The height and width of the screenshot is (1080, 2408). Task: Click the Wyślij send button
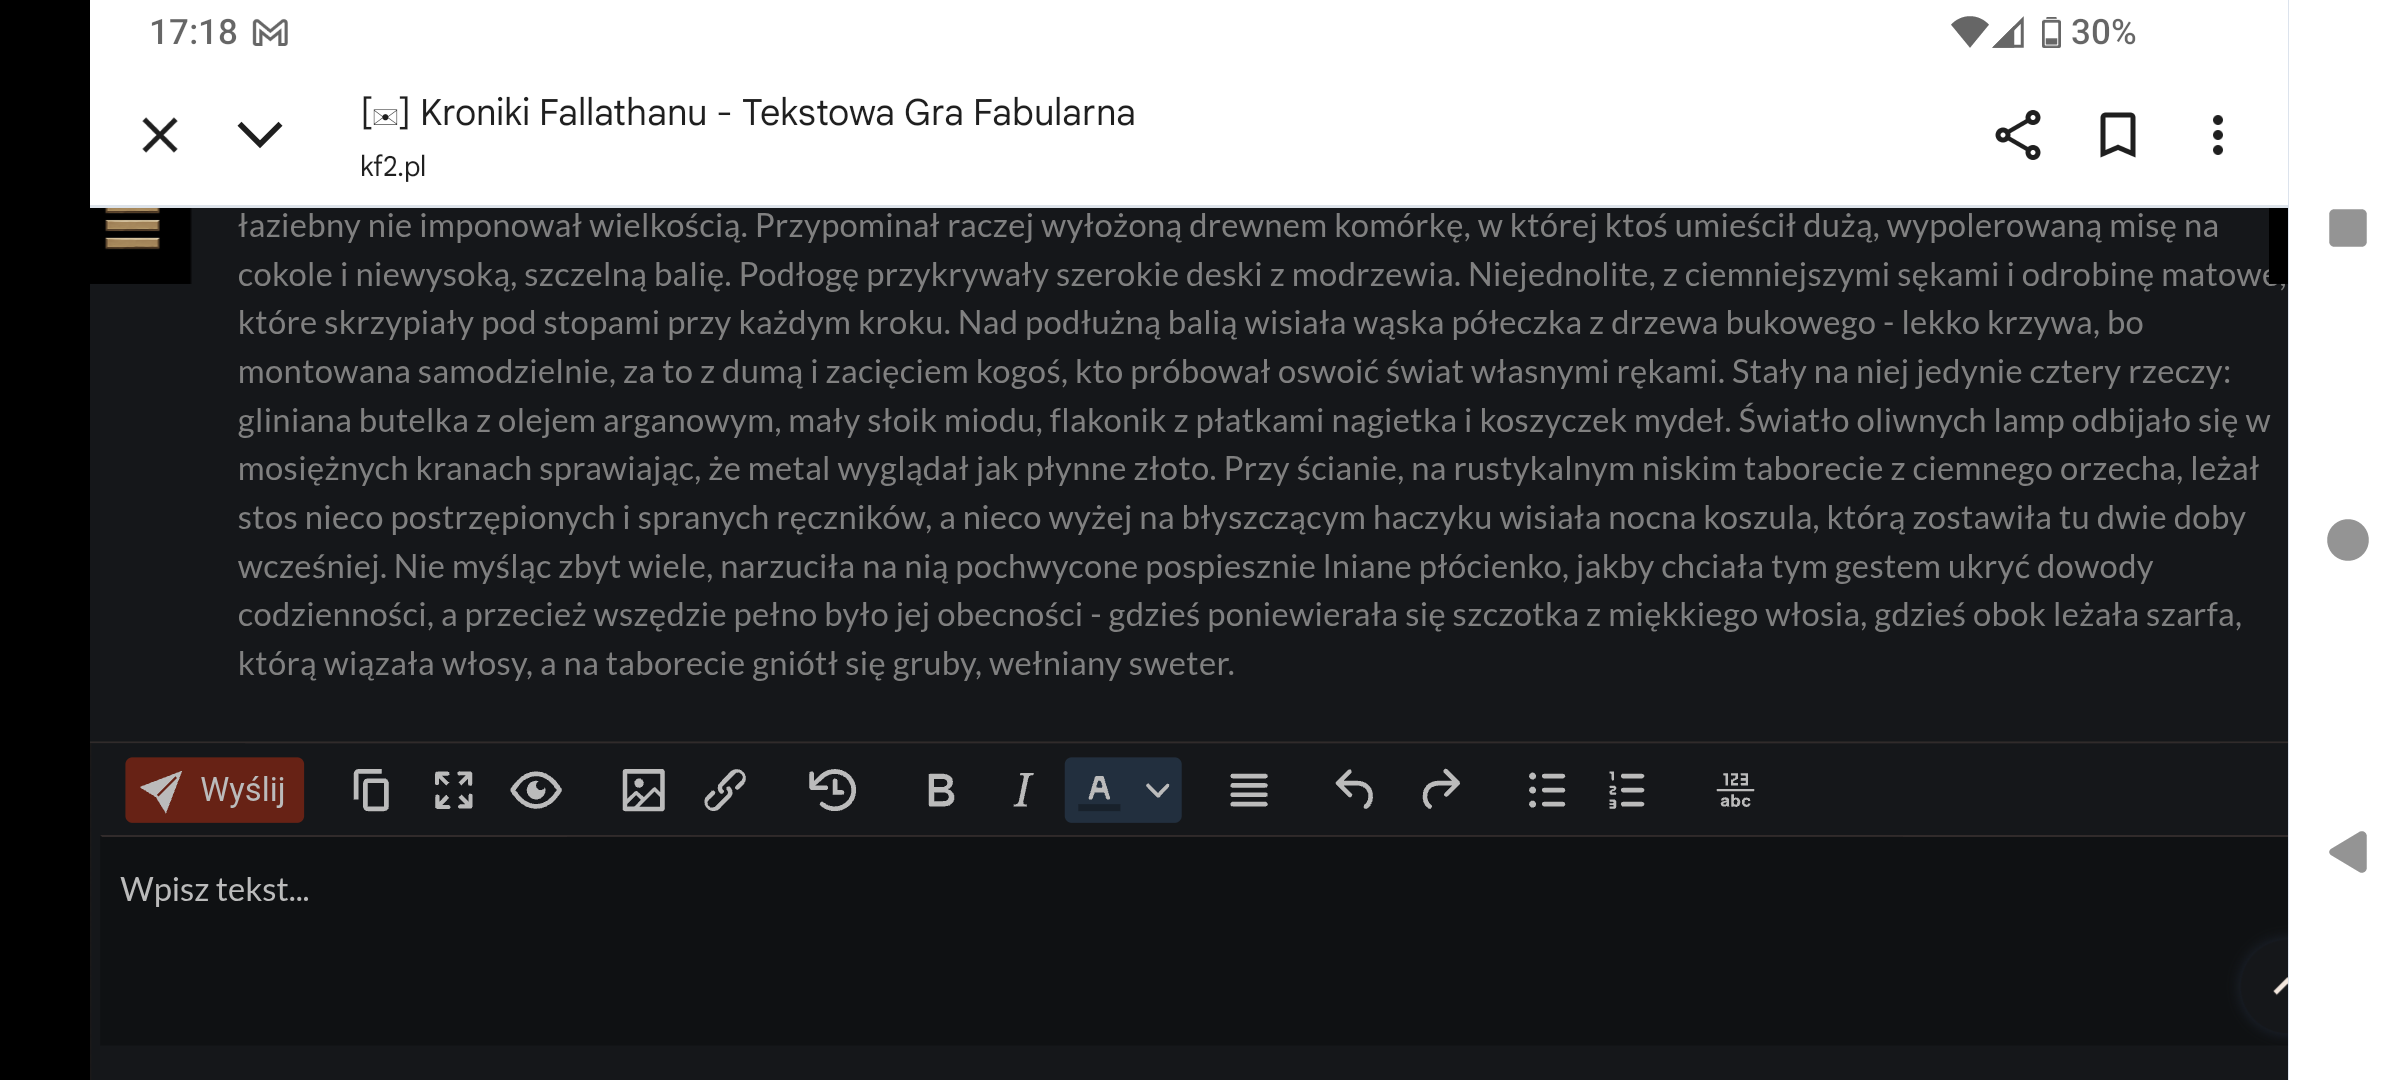tap(214, 790)
